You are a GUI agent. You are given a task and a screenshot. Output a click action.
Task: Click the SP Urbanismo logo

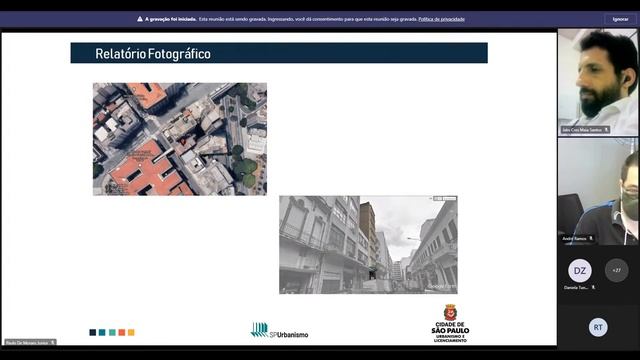pos(280,330)
